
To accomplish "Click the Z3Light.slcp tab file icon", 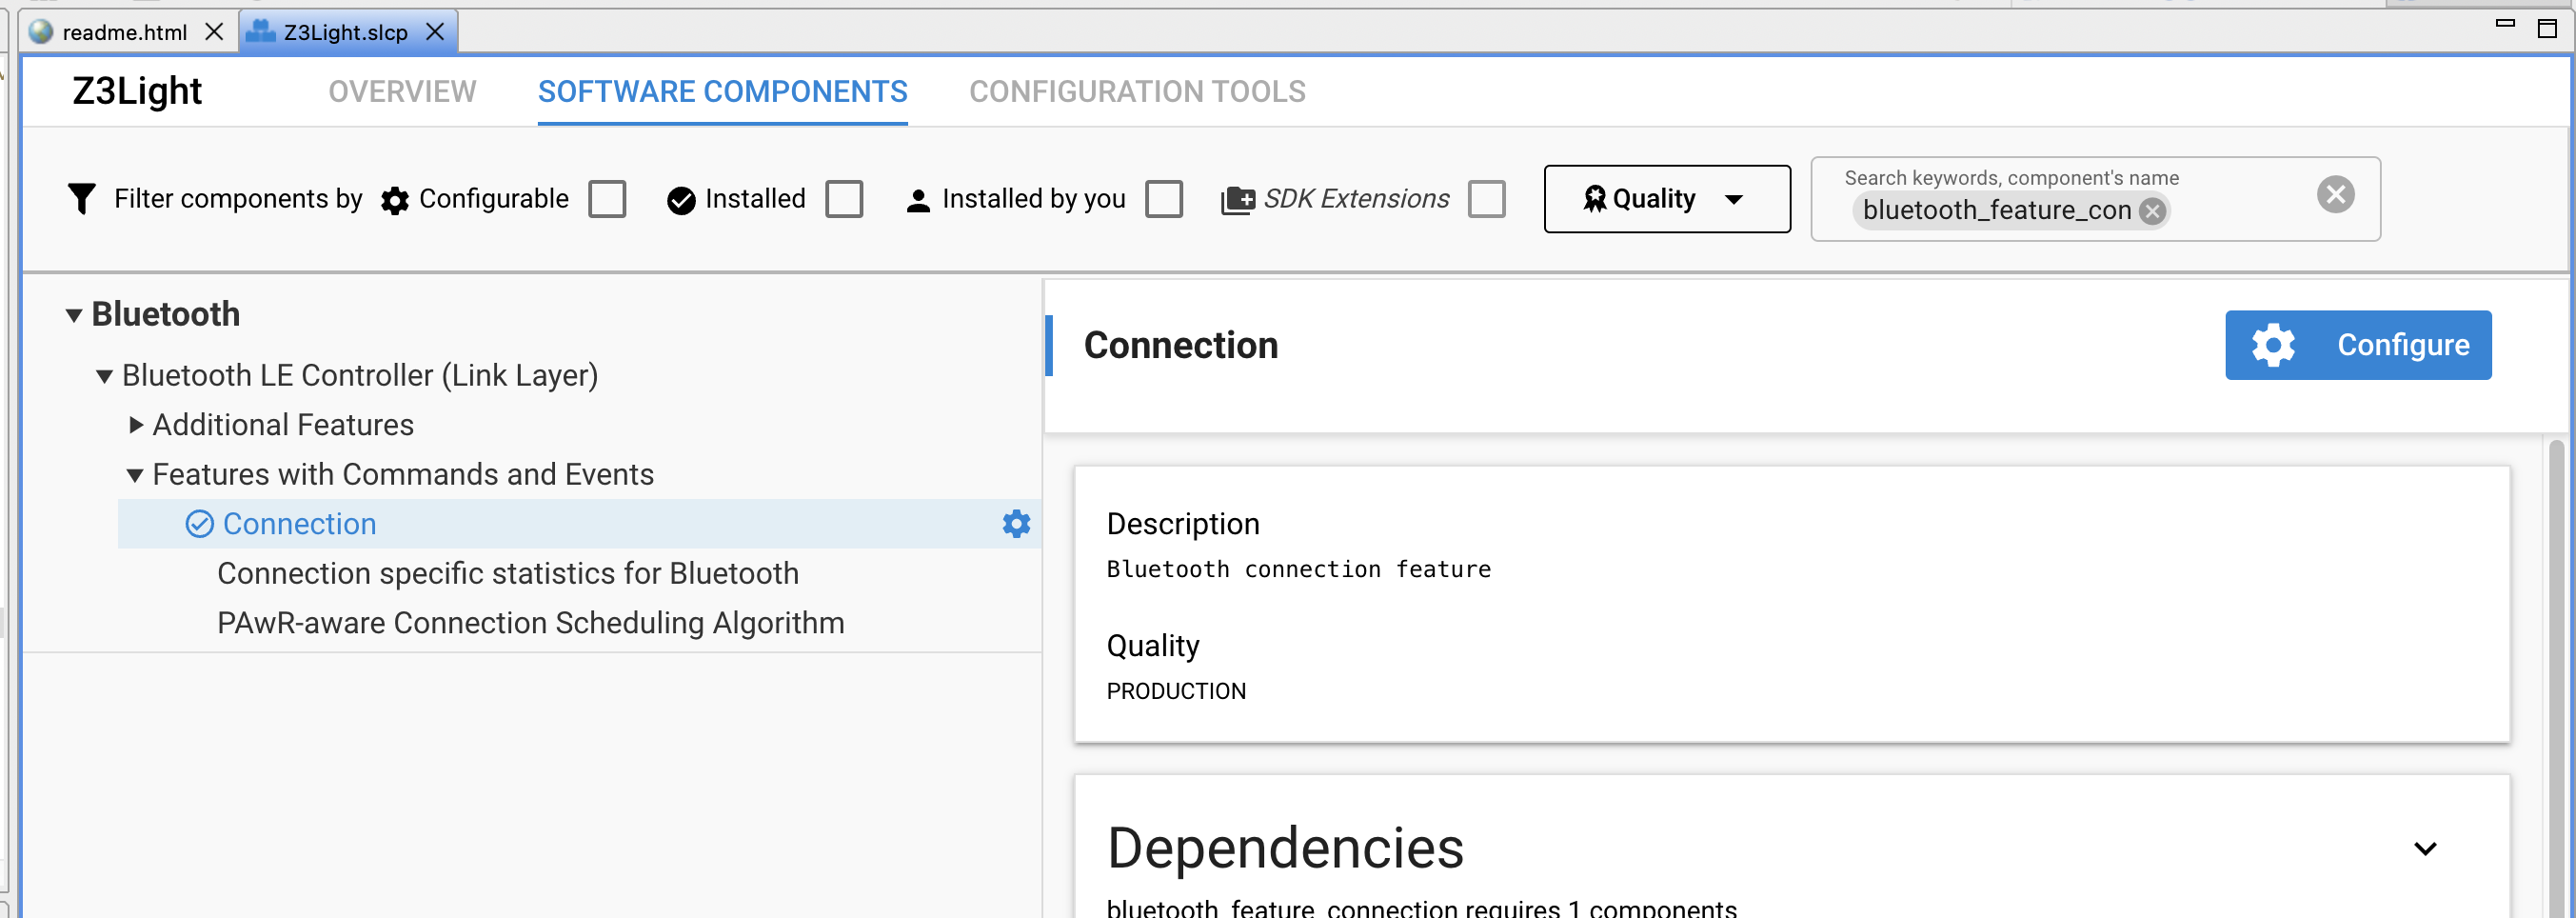I will (261, 31).
